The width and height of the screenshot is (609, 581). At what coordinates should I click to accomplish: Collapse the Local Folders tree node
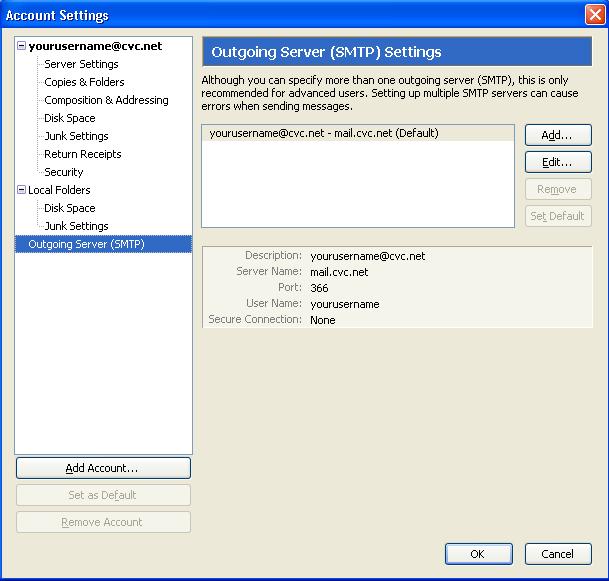[21, 190]
